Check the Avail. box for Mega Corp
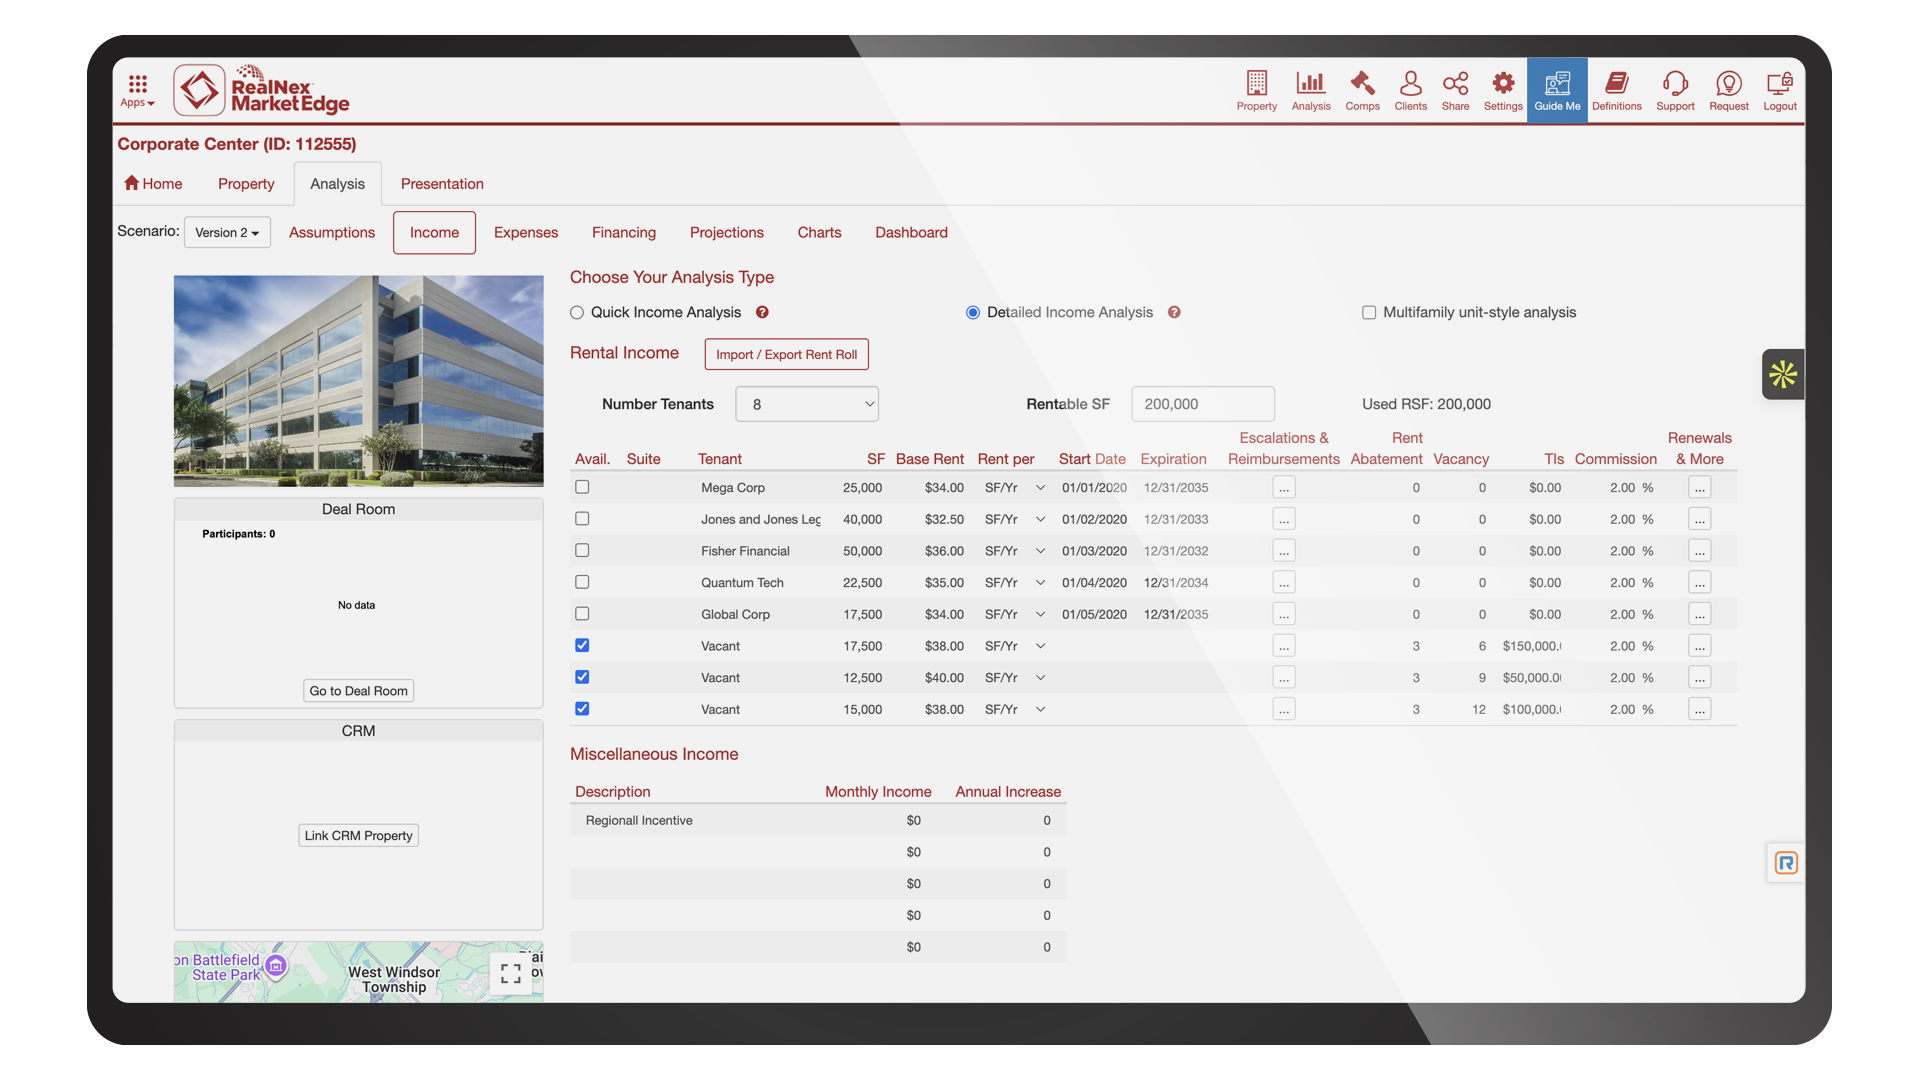Viewport: 1920px width, 1080px height. (x=582, y=487)
